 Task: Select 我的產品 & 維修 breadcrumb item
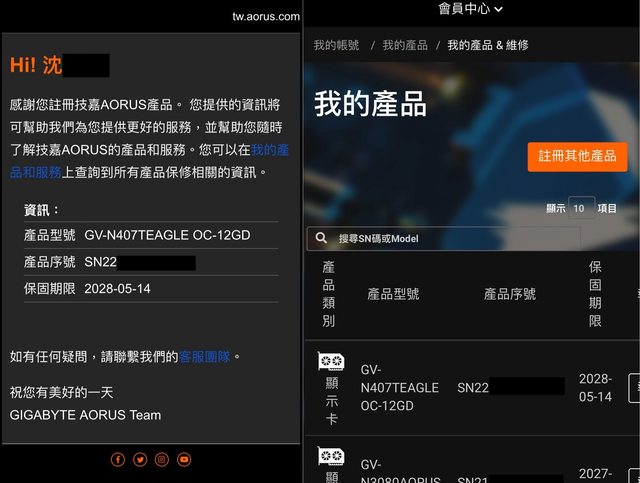pos(488,45)
